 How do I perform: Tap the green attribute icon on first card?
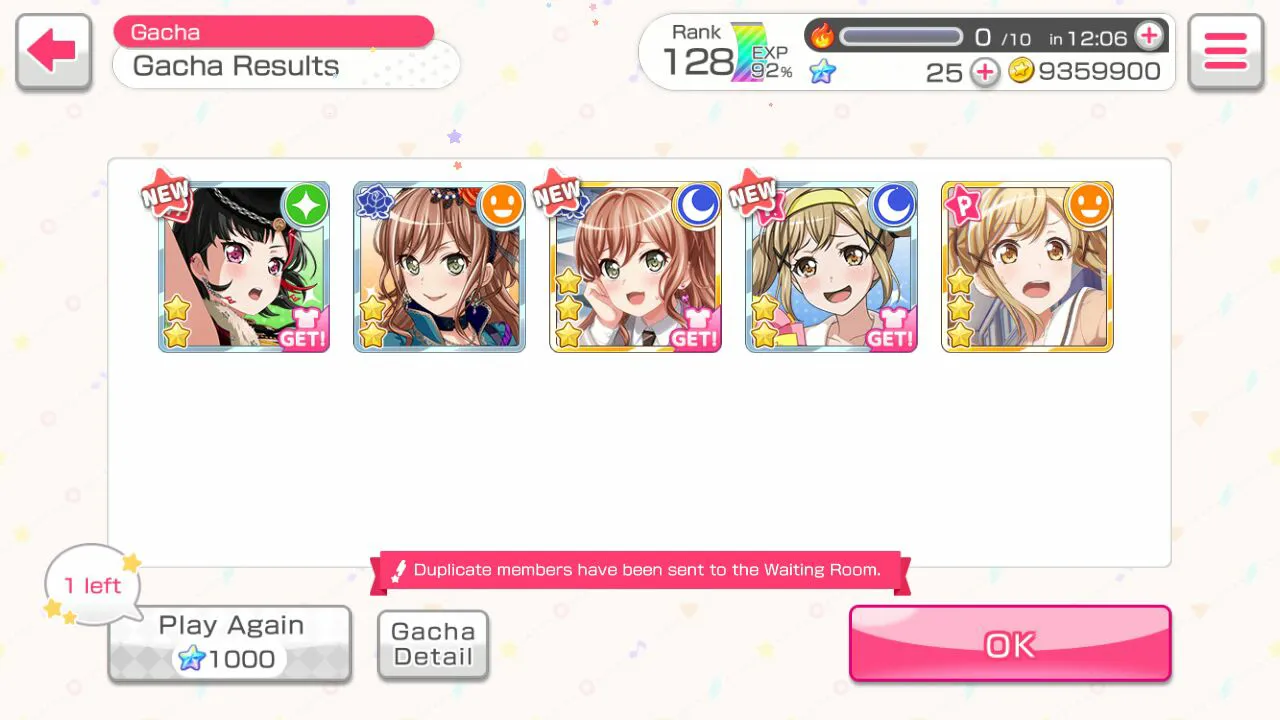click(306, 205)
